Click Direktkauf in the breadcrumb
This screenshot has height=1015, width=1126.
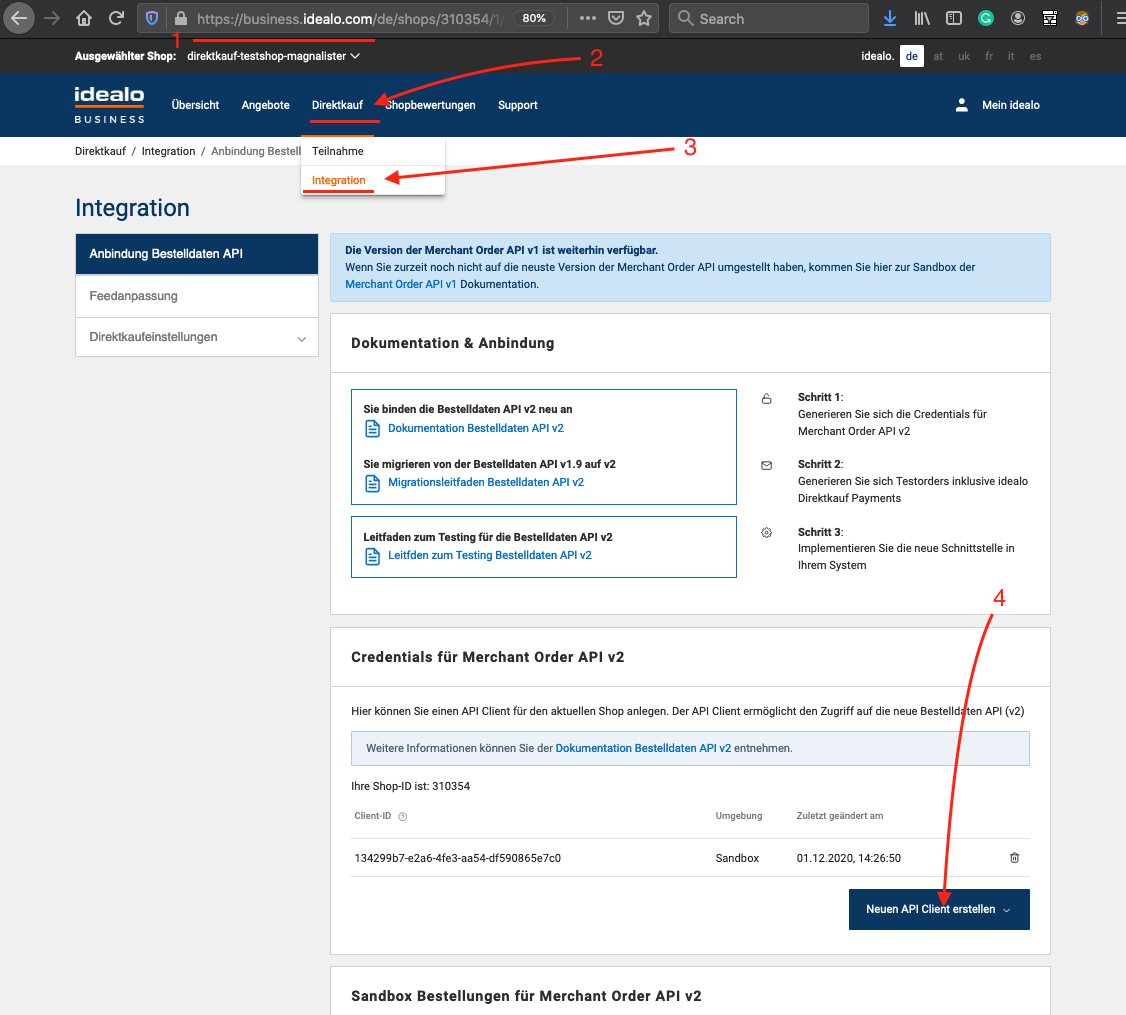click(x=100, y=151)
